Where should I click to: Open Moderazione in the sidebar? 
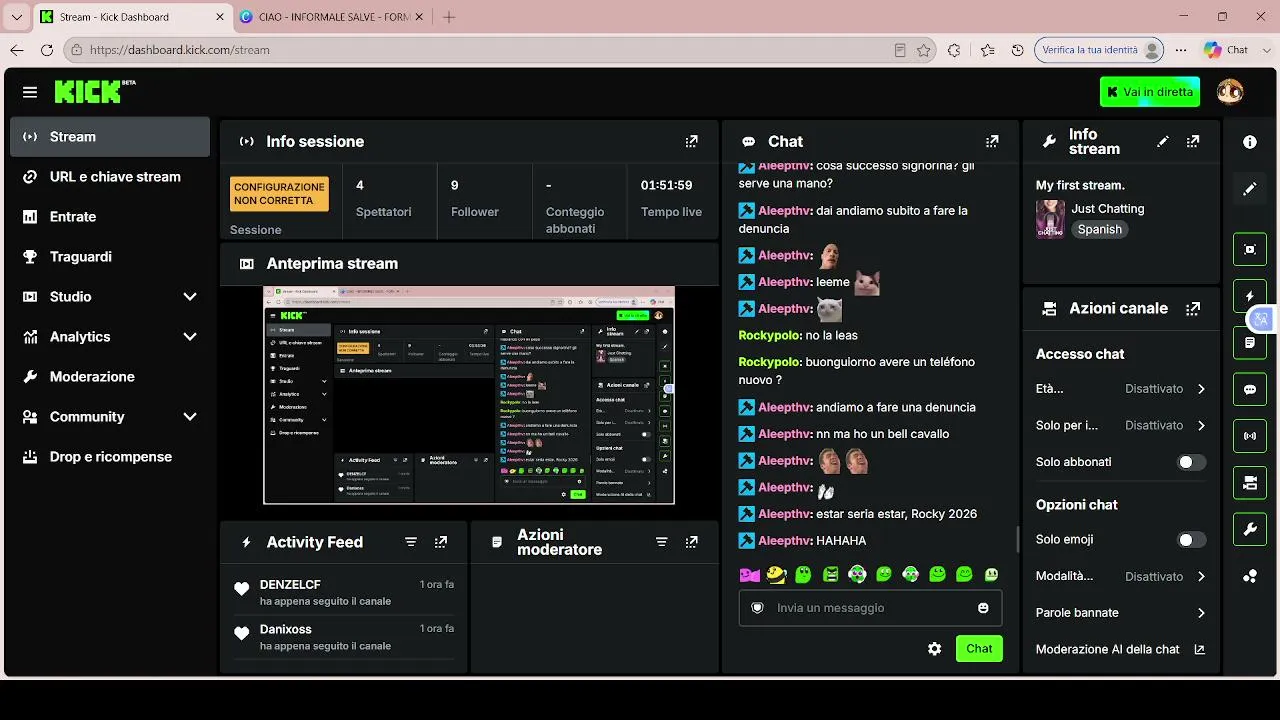pyautogui.click(x=110, y=377)
